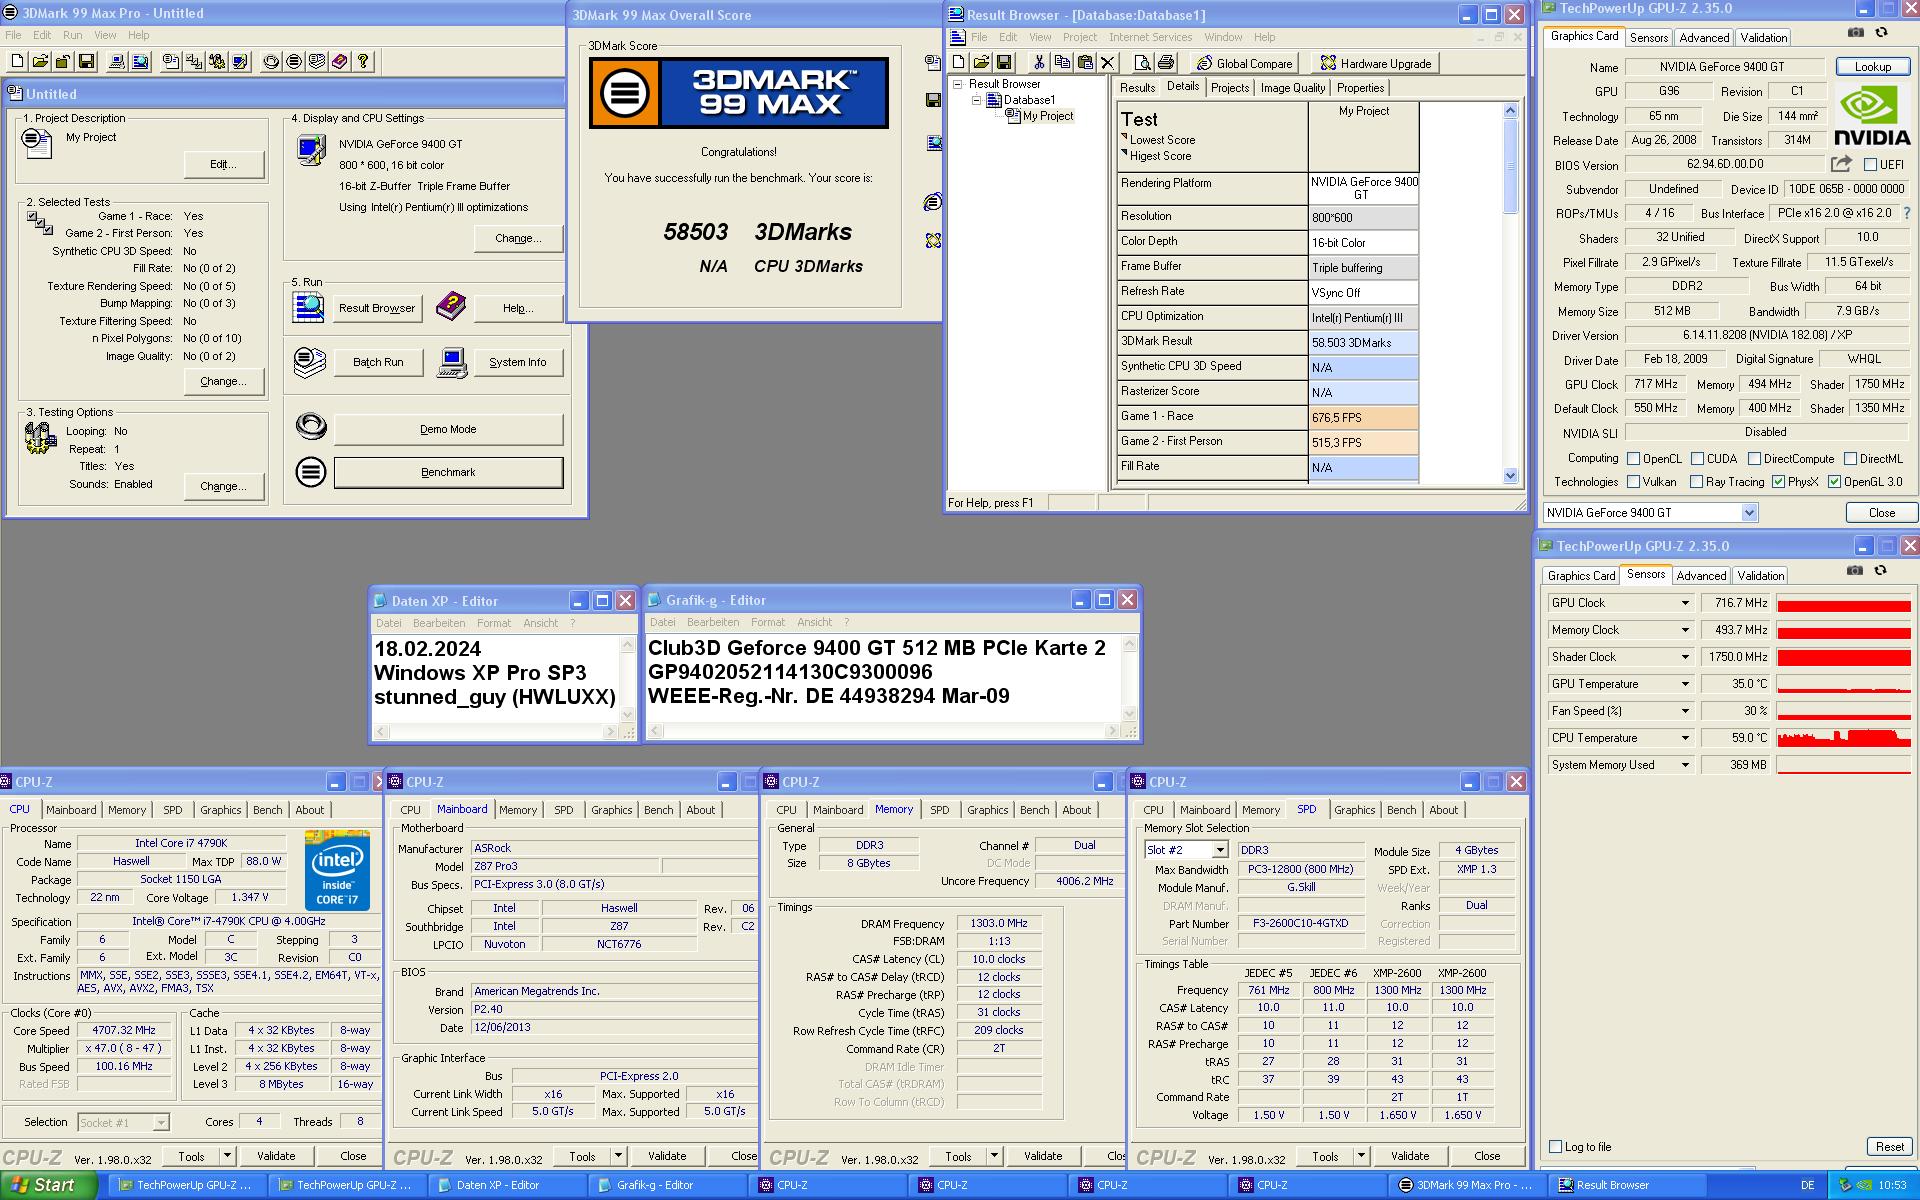Open Run menu in 3DMark 99 Max
The height and width of the screenshot is (1200, 1920).
click(x=73, y=35)
